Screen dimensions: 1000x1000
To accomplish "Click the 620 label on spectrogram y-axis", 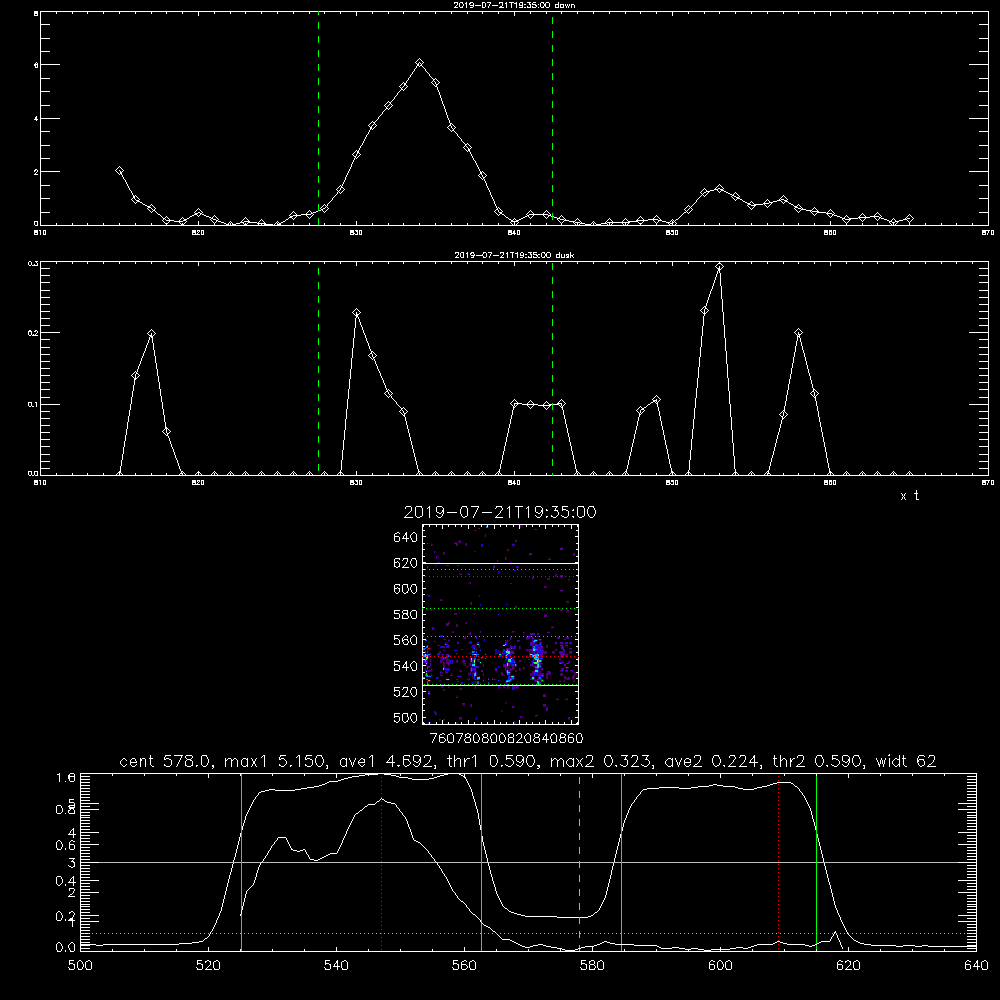I will click(x=406, y=563).
